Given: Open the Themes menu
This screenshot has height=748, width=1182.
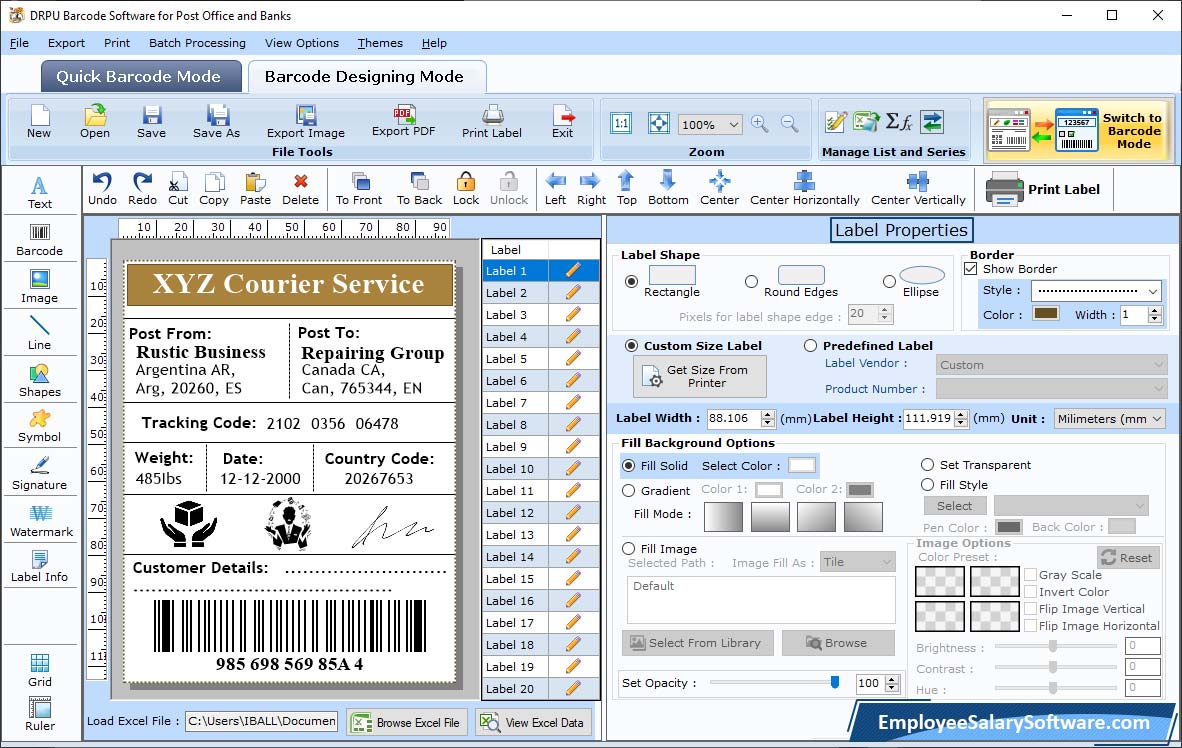Looking at the screenshot, I should [x=380, y=43].
